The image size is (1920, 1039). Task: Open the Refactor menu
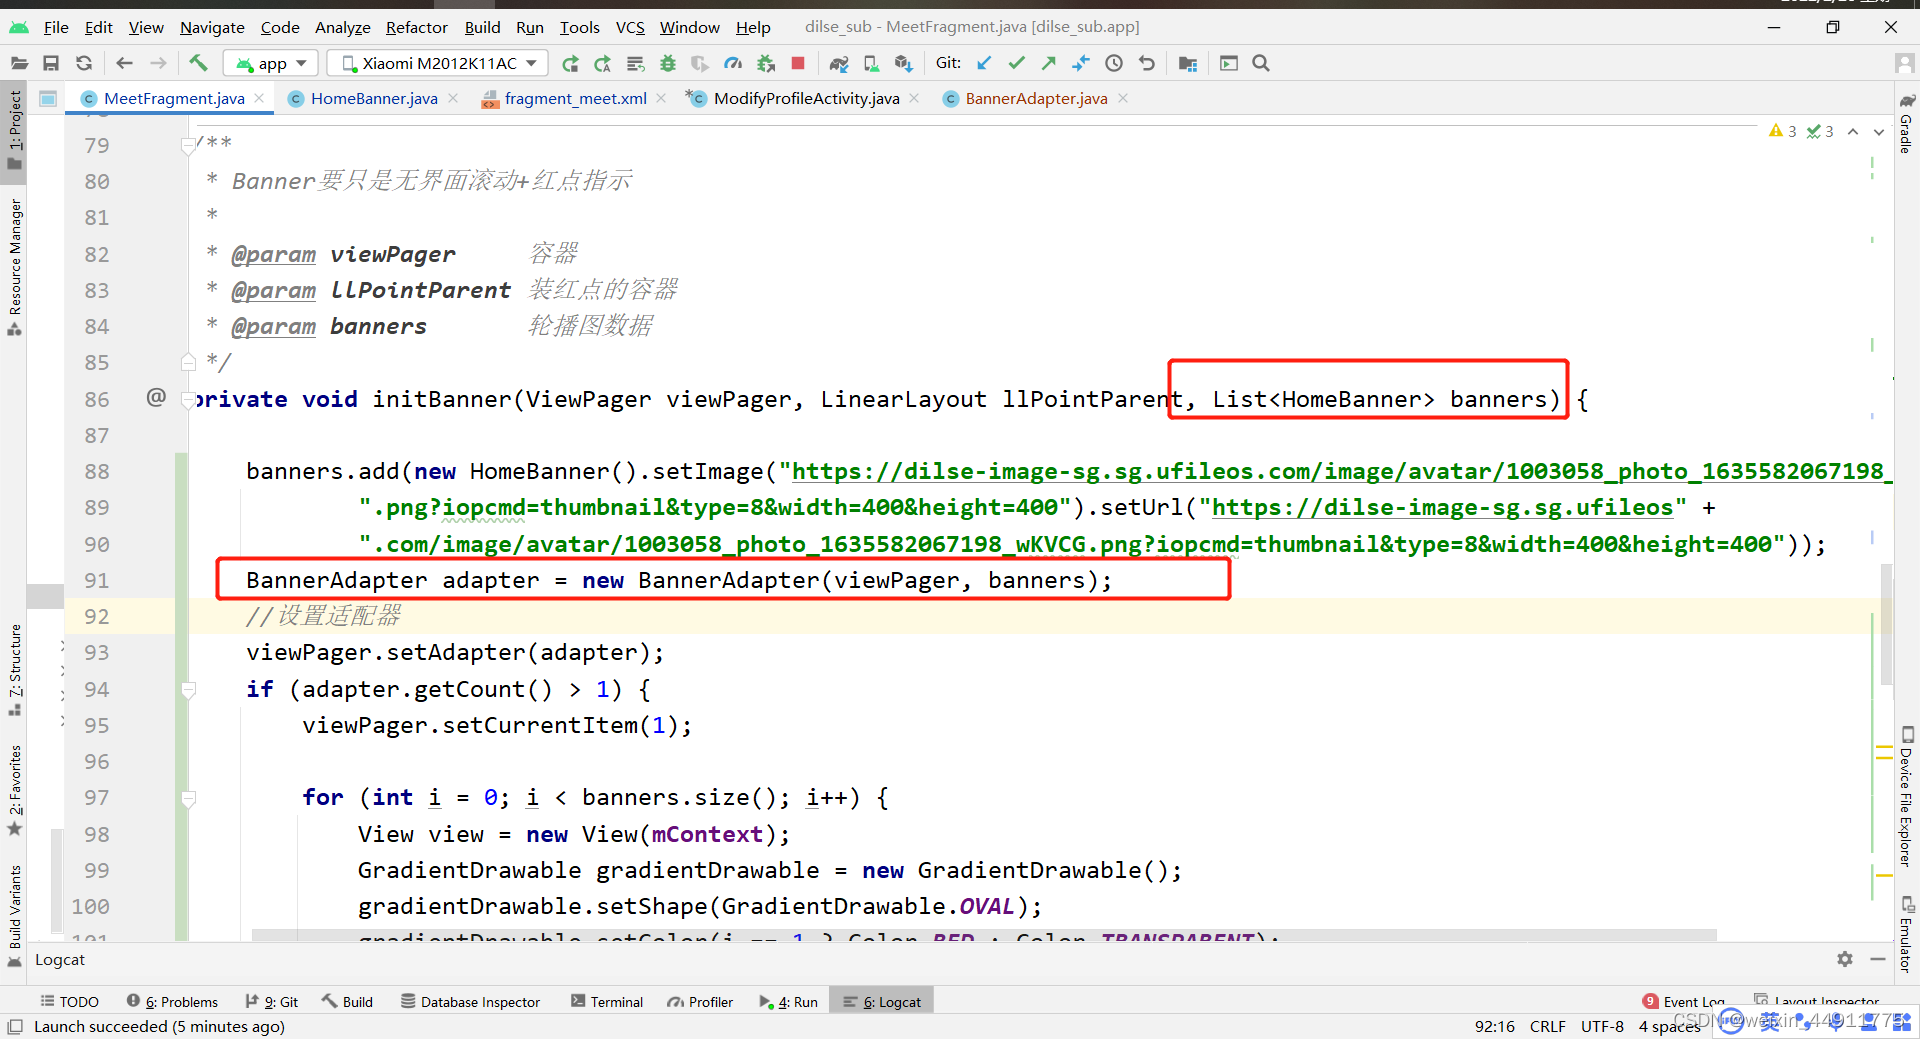(416, 27)
